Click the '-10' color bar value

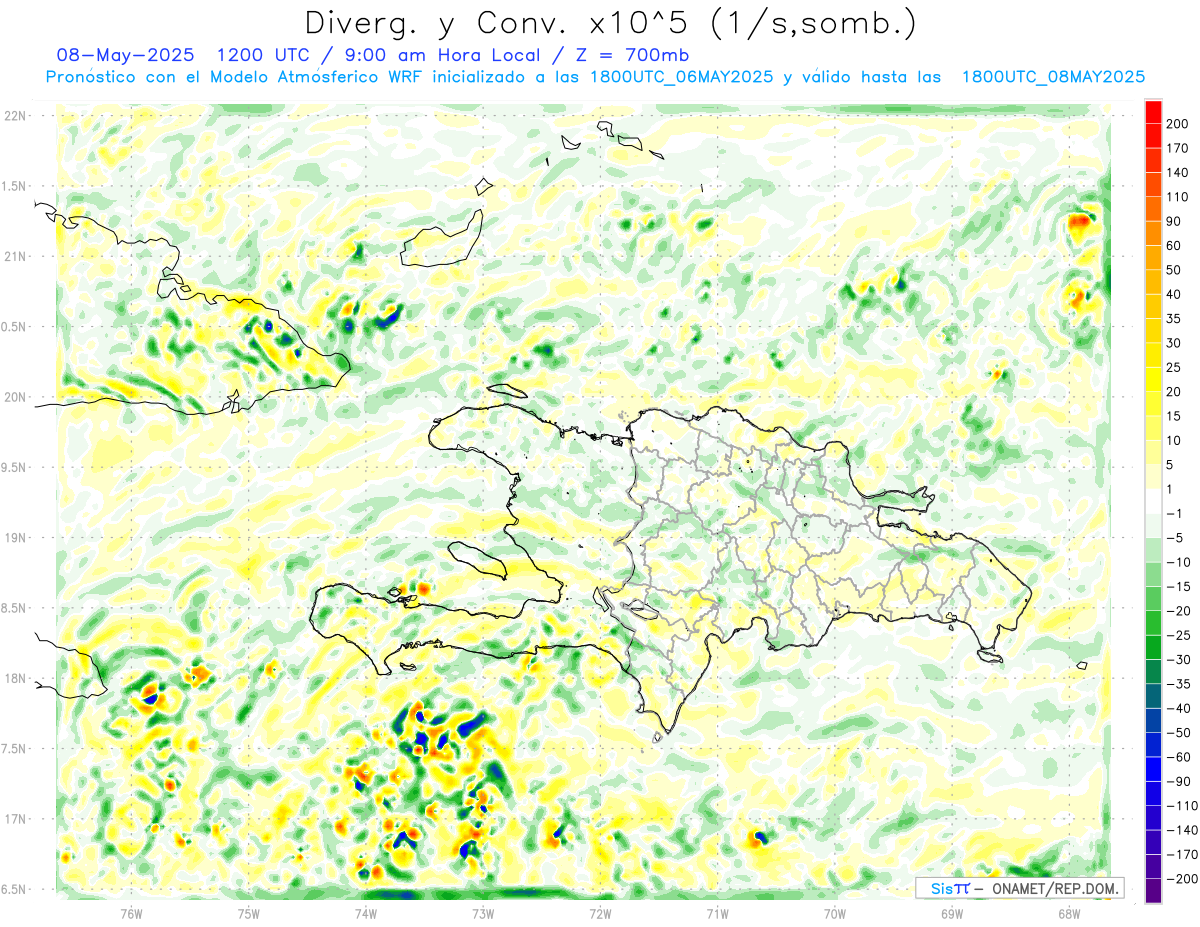(1177, 562)
